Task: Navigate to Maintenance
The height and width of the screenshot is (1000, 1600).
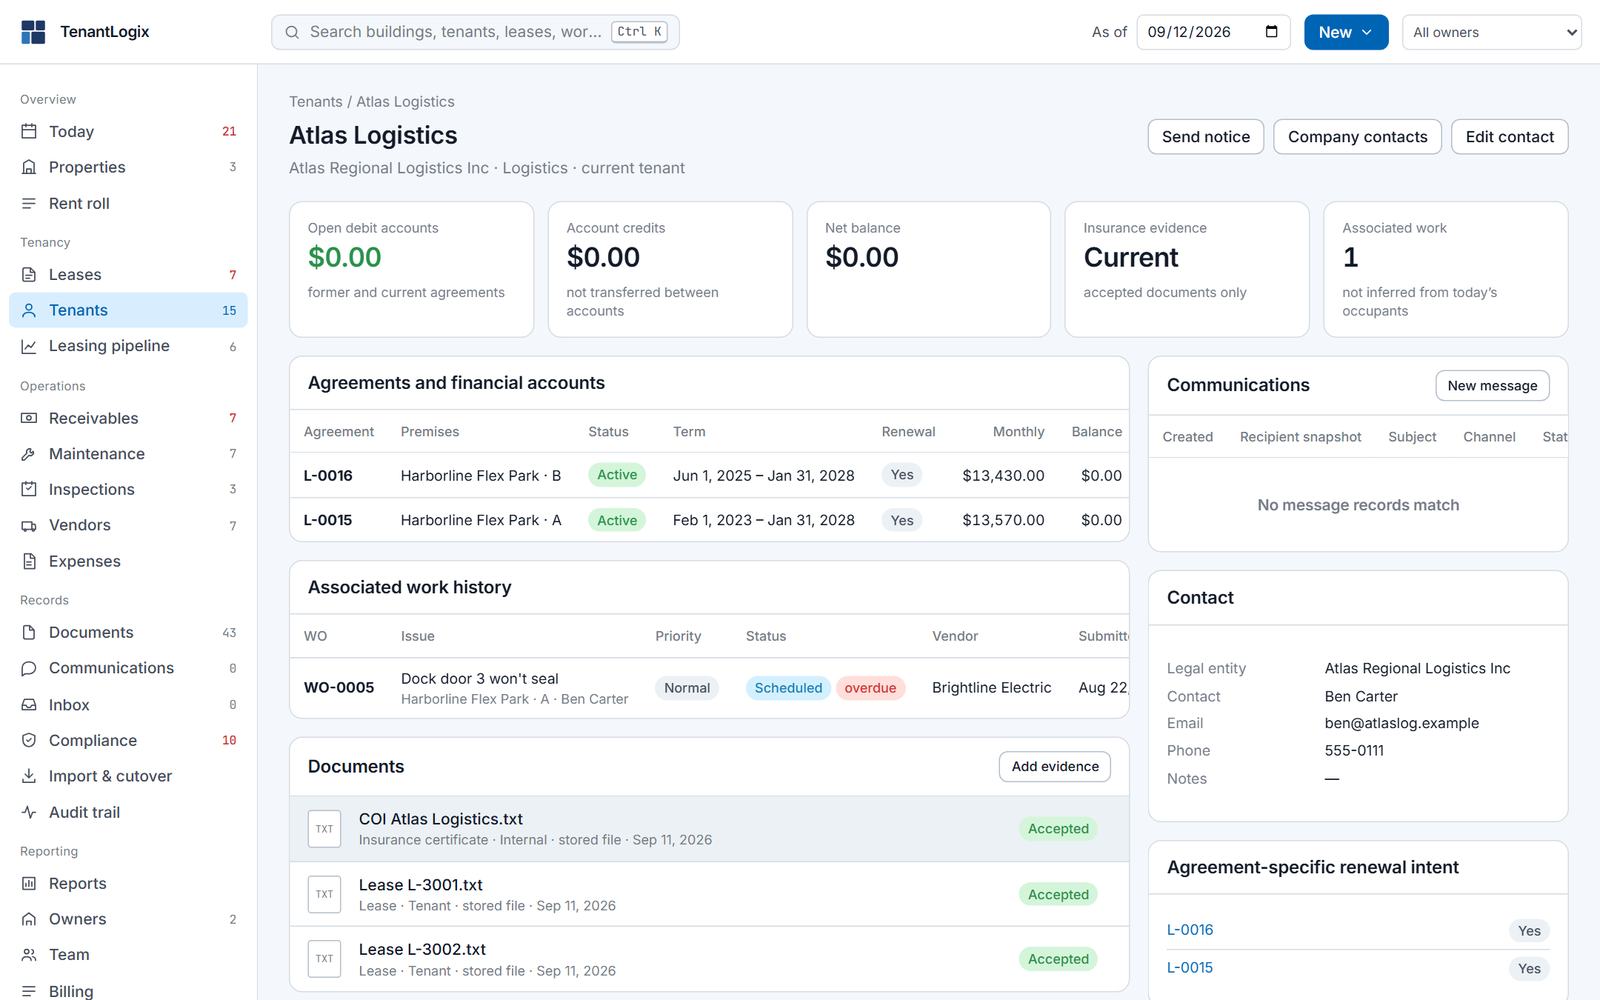Action: [128, 454]
